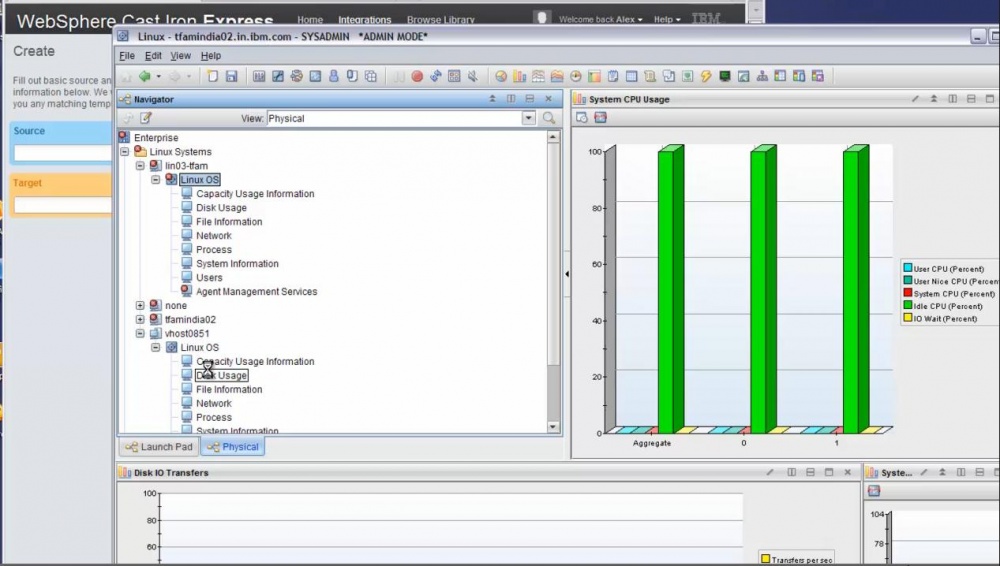Click Navigator scrollbar down arrow
The height and width of the screenshot is (566, 1000).
553,427
